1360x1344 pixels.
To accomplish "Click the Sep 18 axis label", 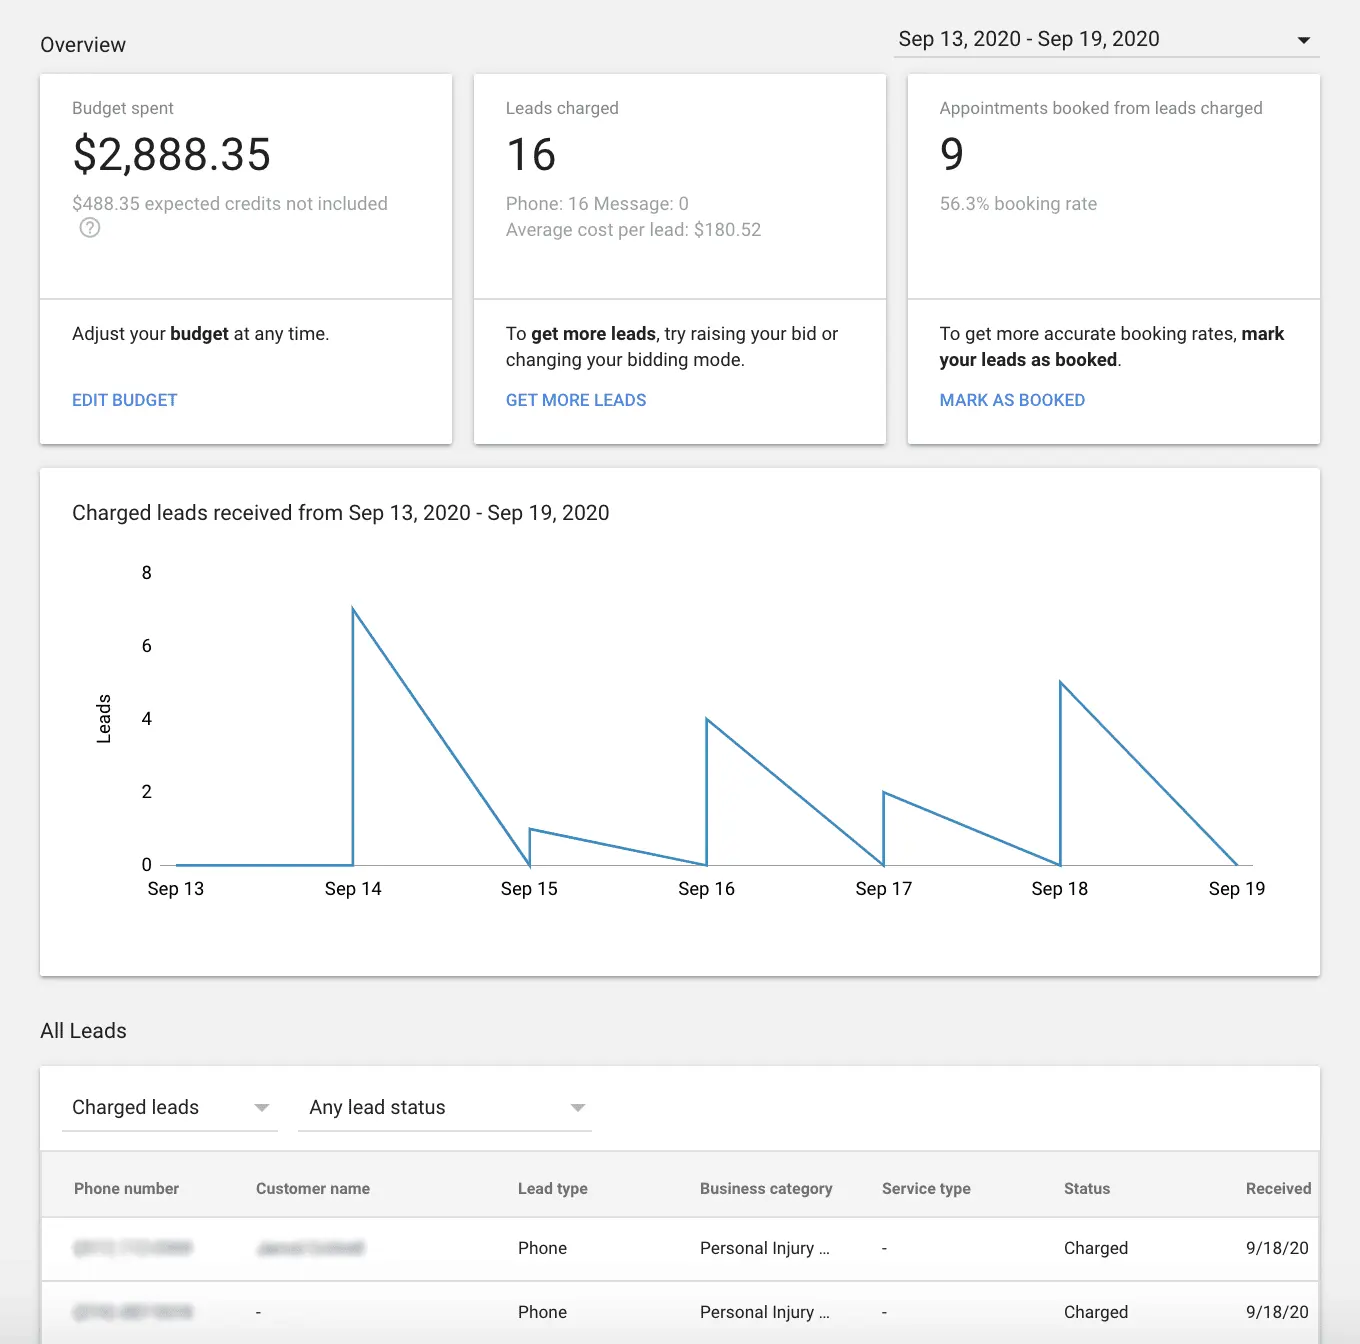I will 1060,889.
